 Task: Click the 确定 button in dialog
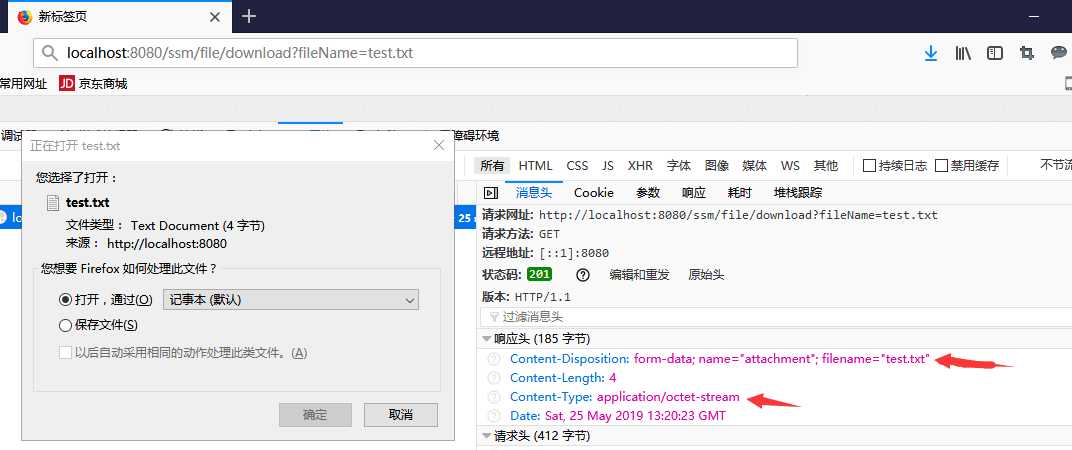(315, 414)
